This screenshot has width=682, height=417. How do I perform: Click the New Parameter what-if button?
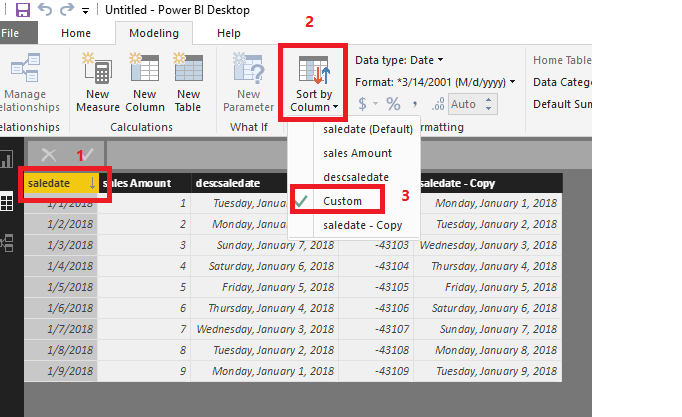click(248, 83)
